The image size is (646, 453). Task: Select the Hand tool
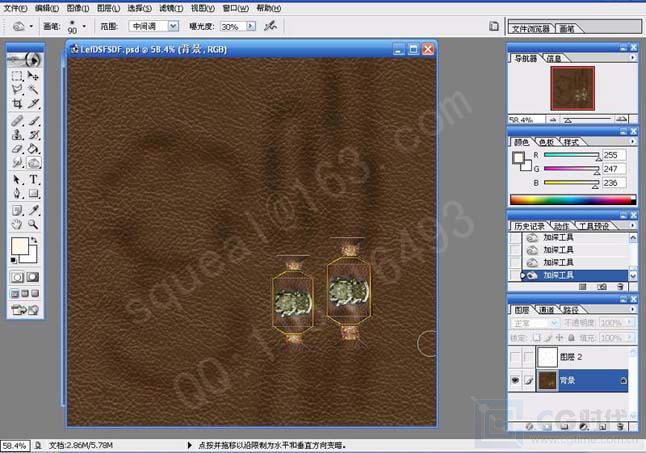[17, 224]
